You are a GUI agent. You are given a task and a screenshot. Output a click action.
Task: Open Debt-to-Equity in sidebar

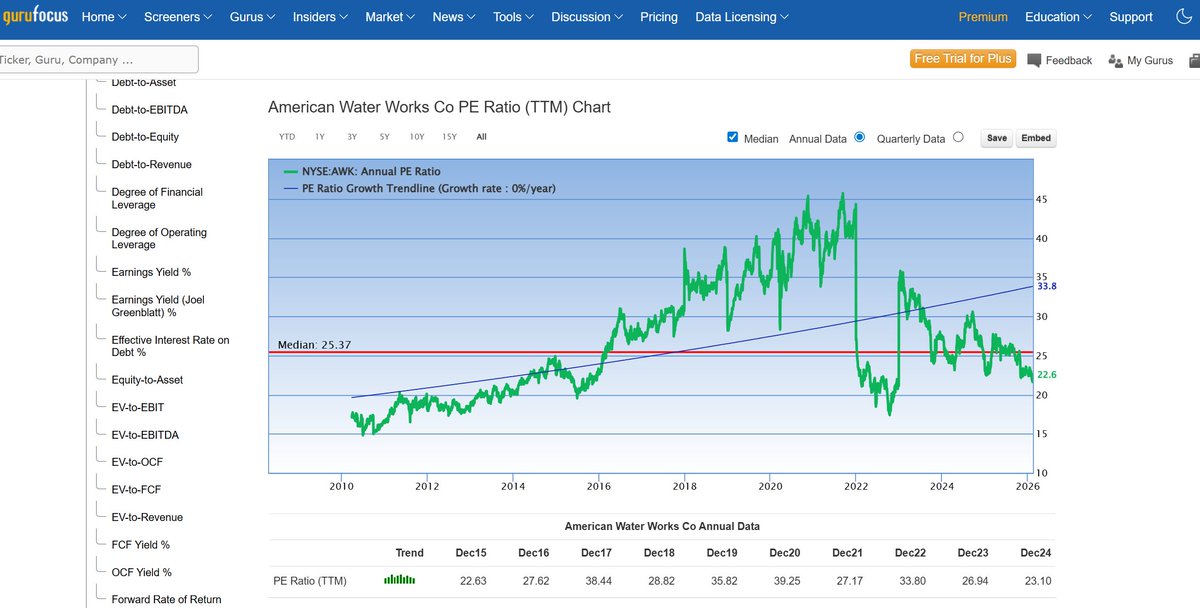145,137
